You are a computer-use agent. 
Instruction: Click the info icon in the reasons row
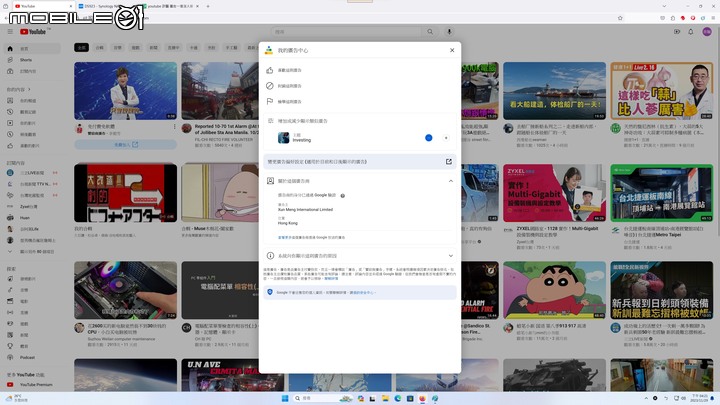pos(270,256)
